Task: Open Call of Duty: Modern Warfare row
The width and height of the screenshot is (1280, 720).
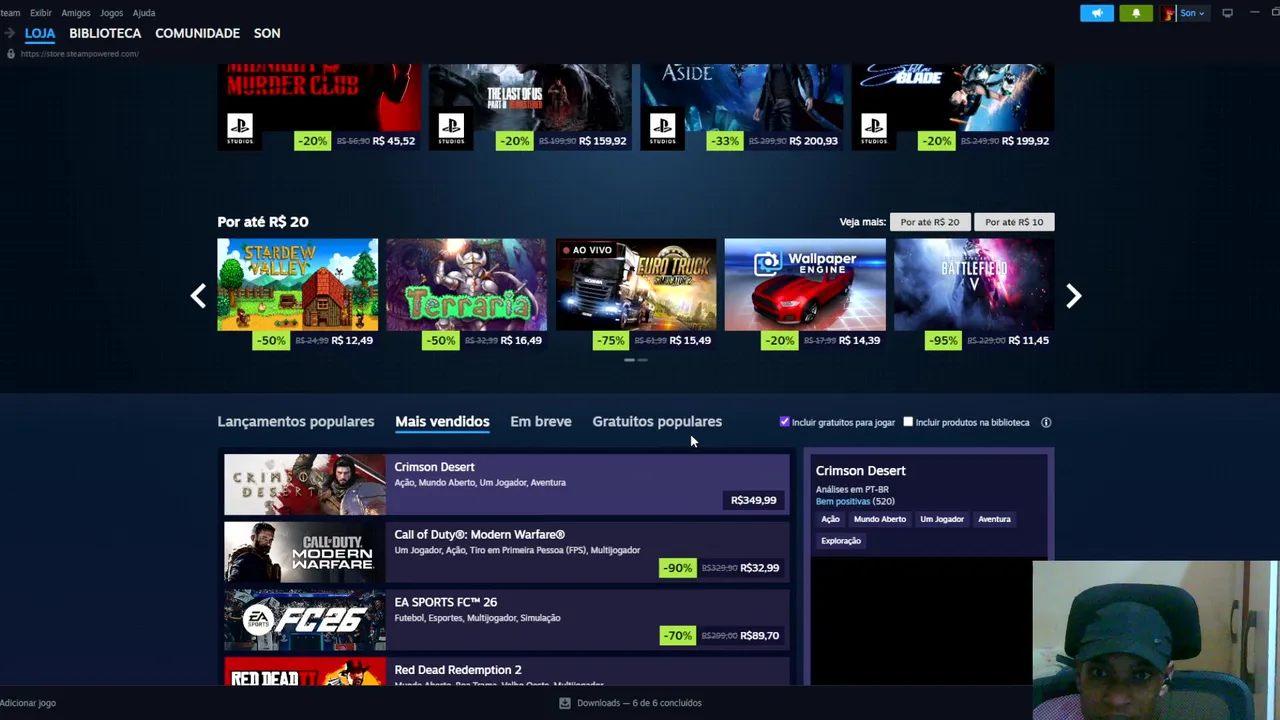Action: click(506, 552)
